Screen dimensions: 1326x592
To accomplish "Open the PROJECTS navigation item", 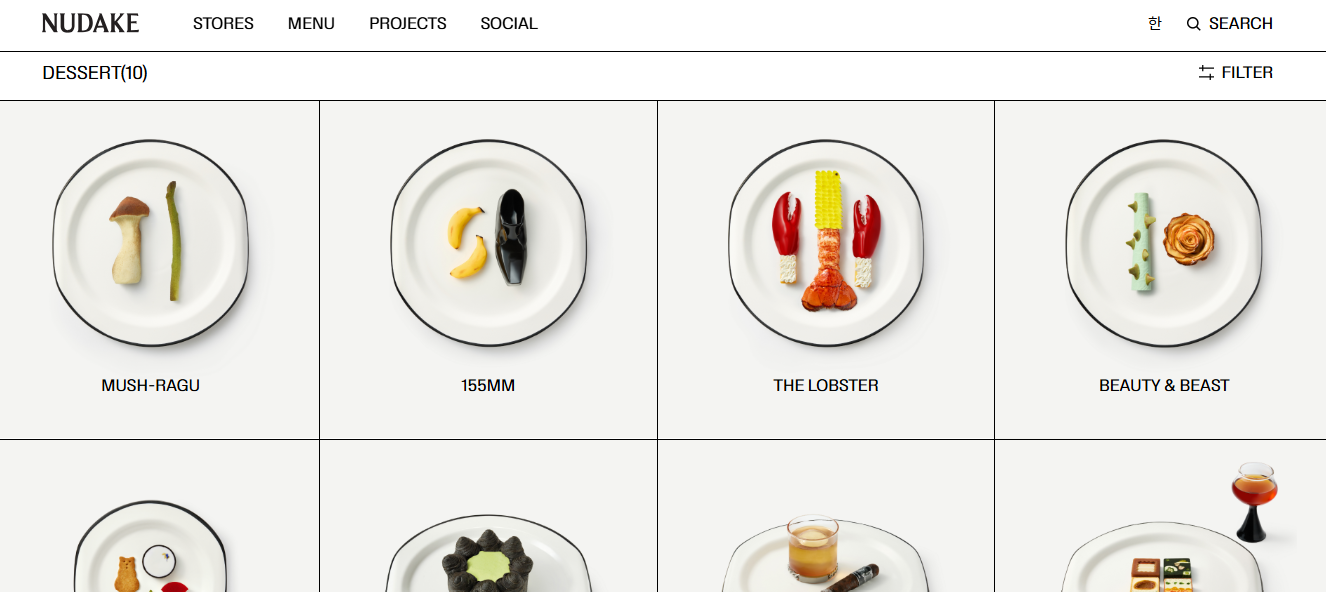I will [408, 23].
